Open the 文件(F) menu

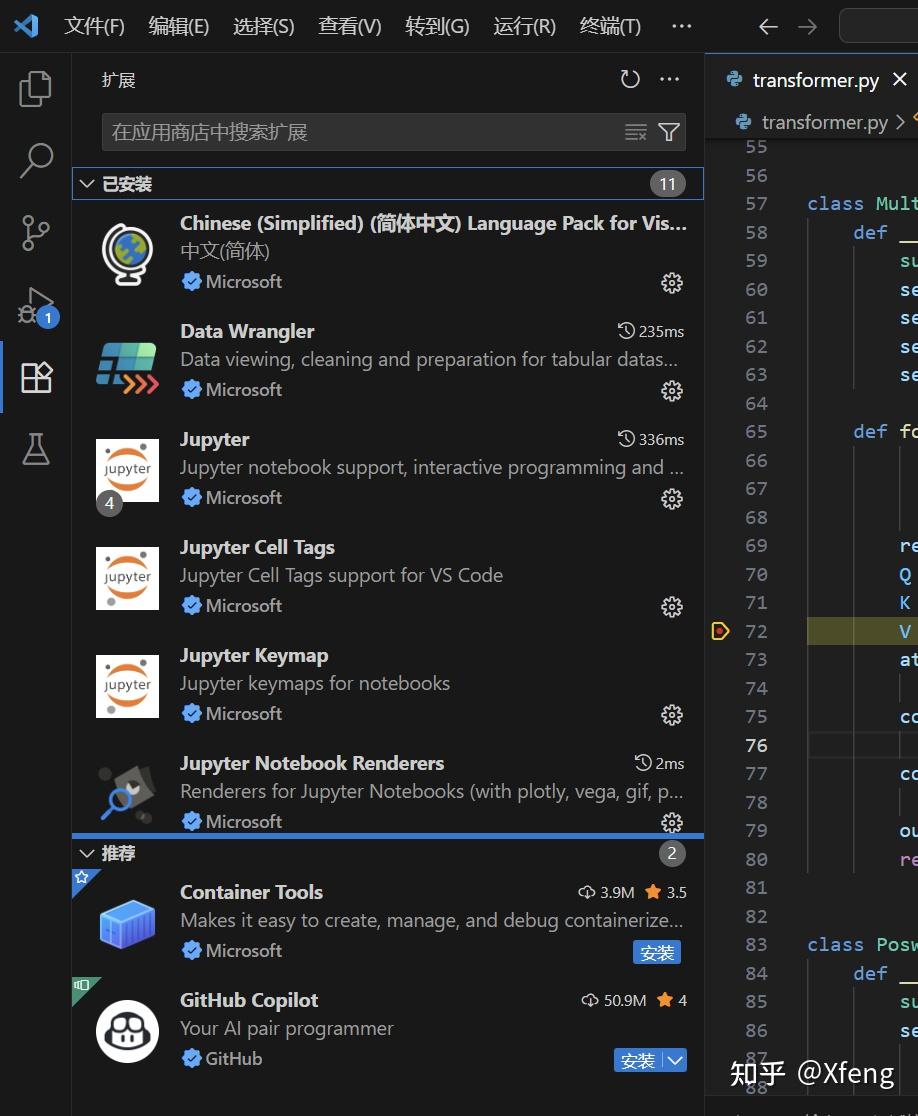(x=94, y=26)
